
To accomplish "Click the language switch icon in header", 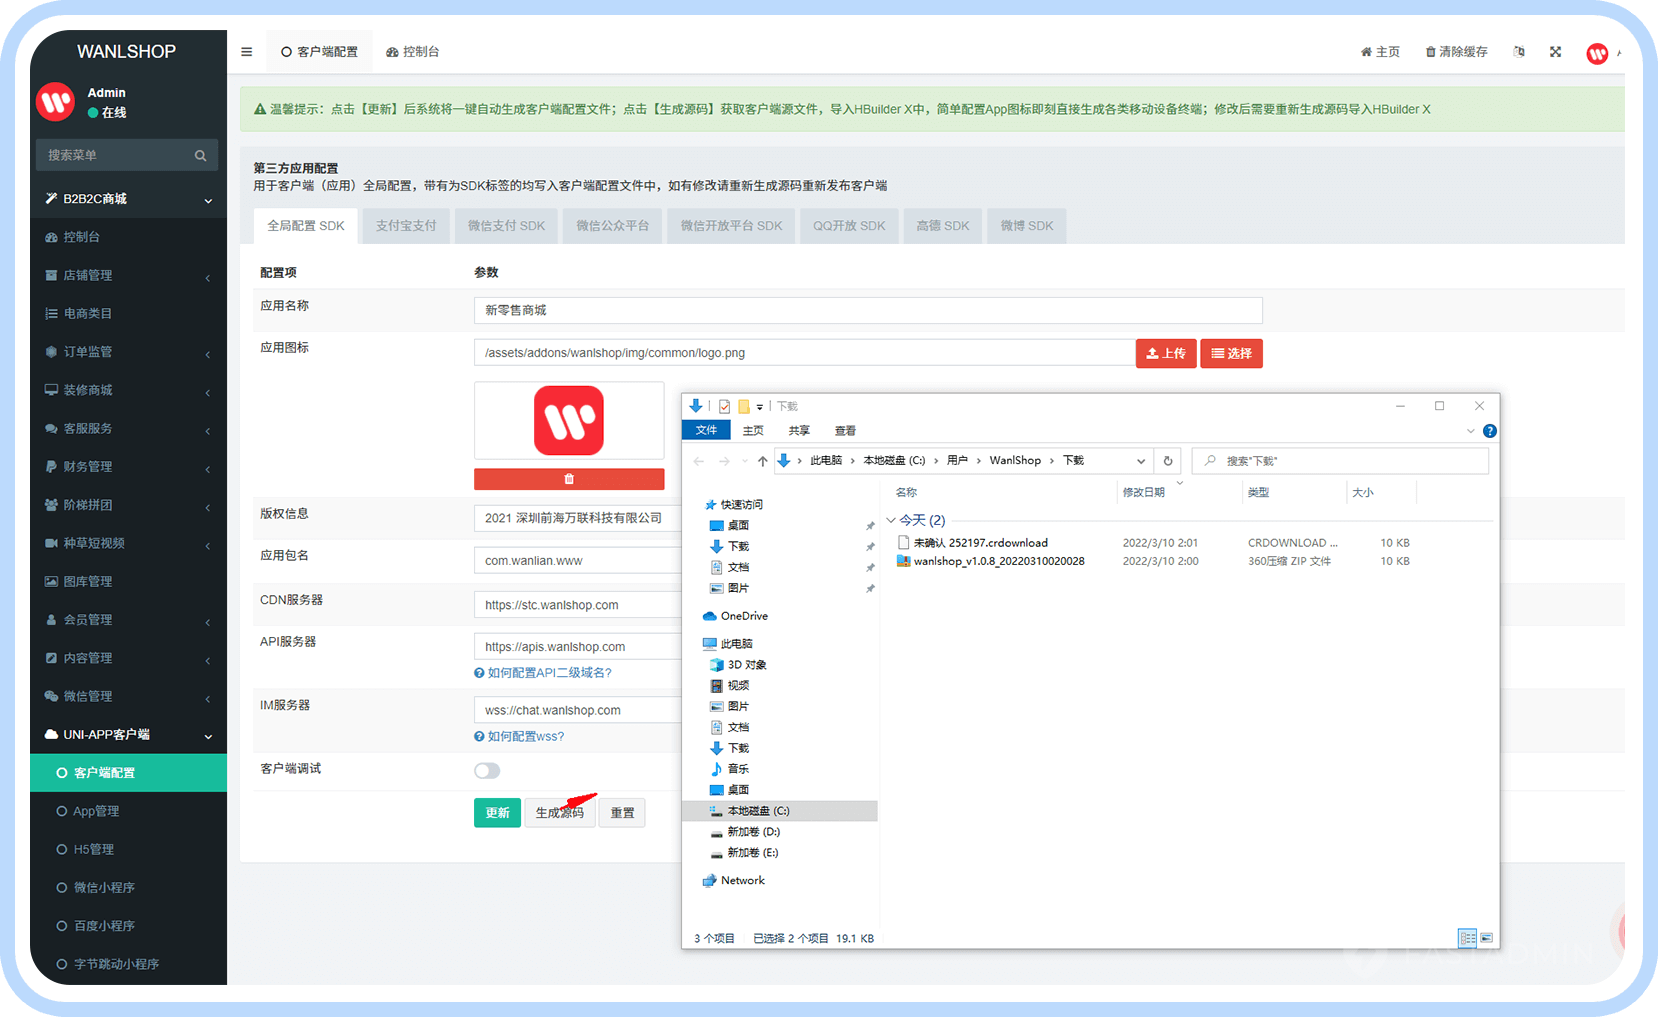I will tap(1519, 52).
